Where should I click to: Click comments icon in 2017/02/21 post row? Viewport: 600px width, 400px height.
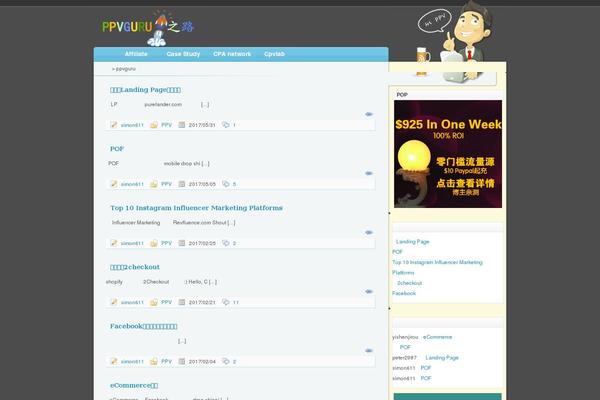(x=226, y=302)
